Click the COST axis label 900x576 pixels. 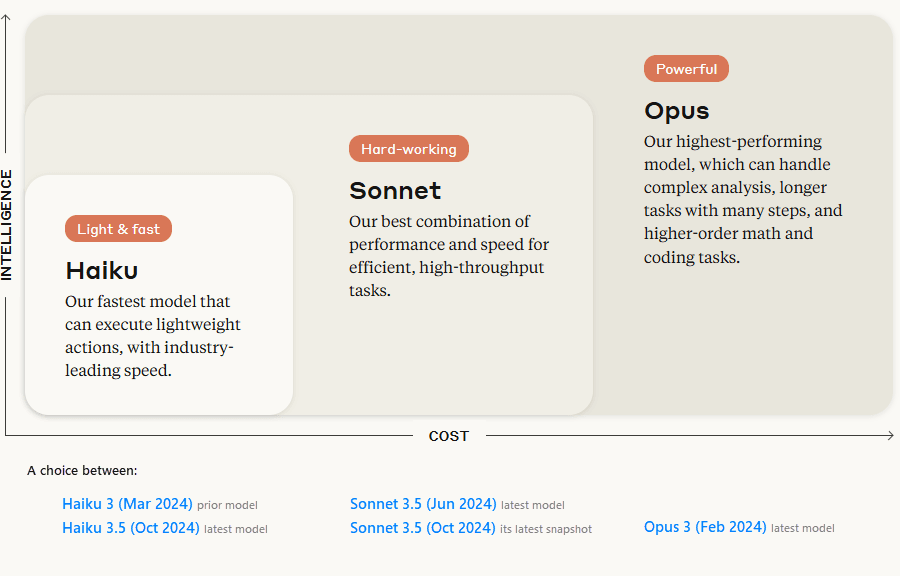point(449,436)
